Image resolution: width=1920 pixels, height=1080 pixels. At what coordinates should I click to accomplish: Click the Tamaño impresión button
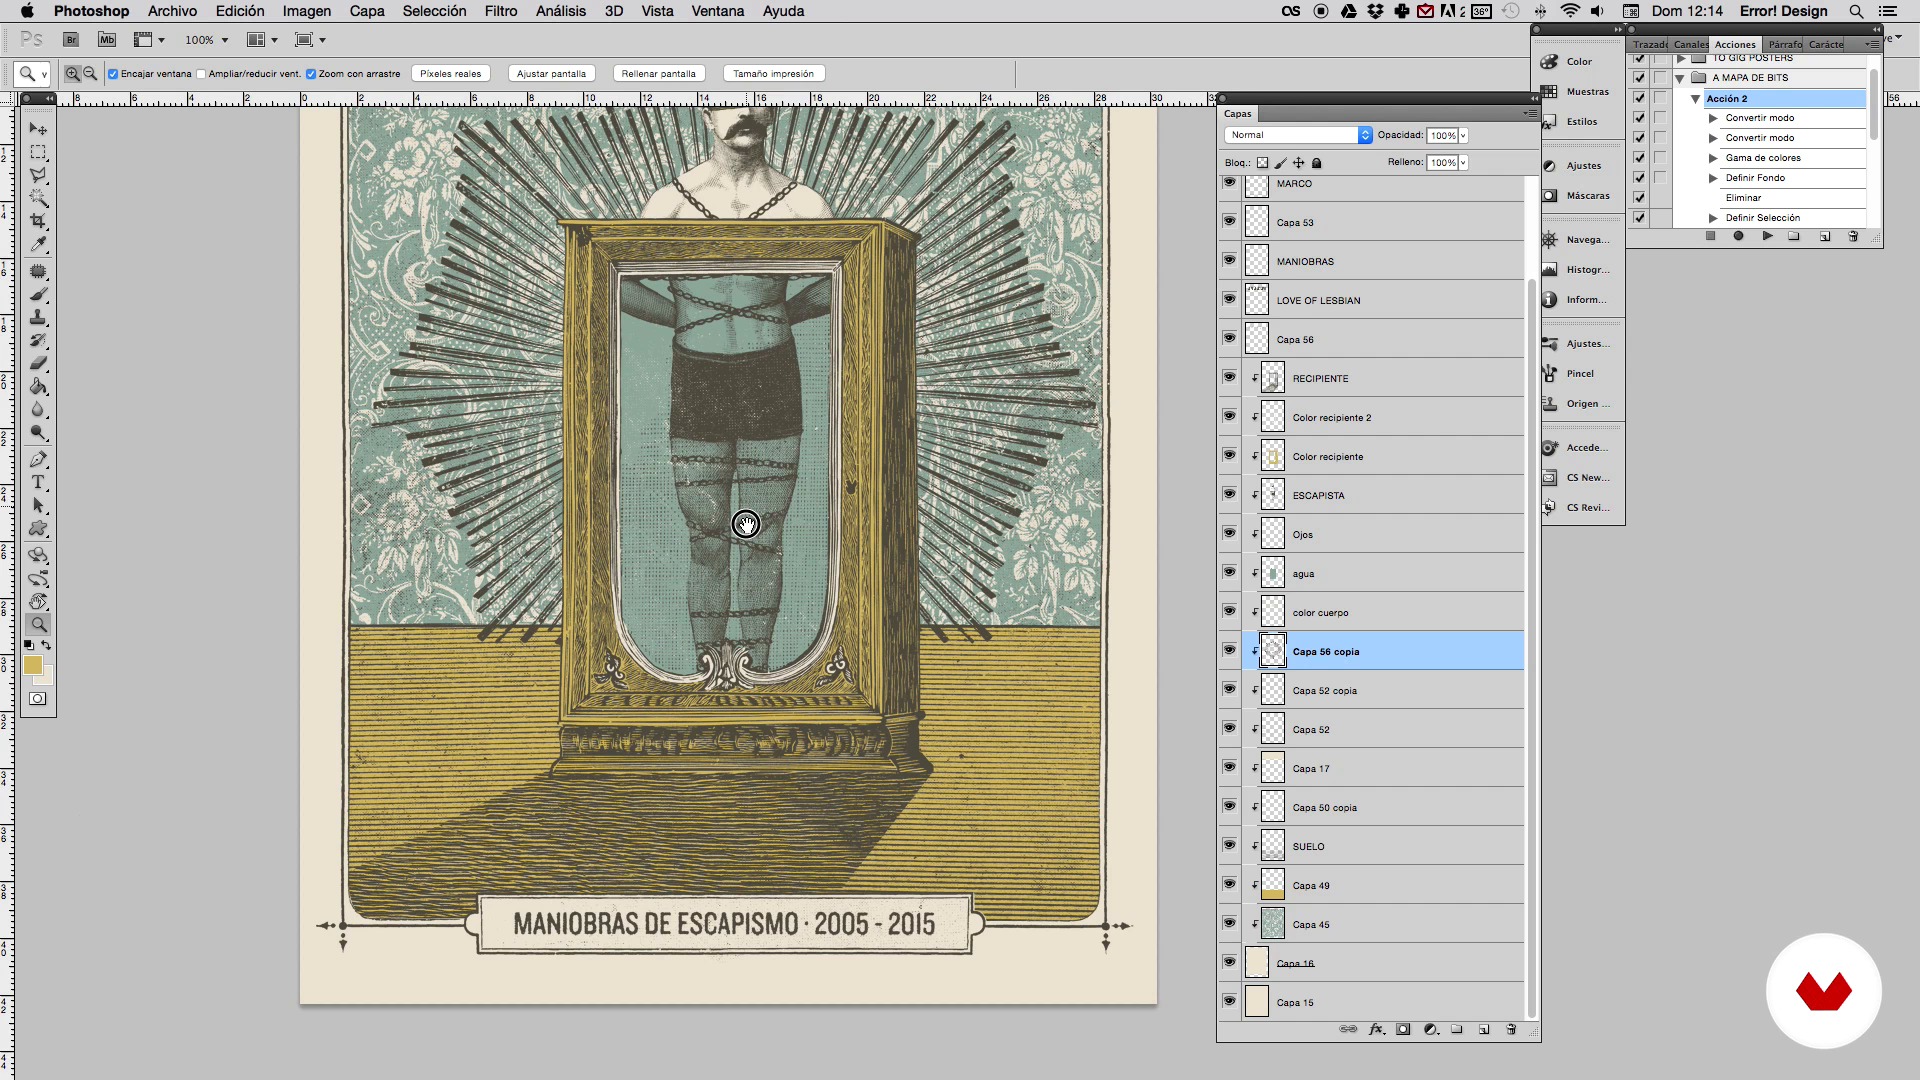coord(773,74)
